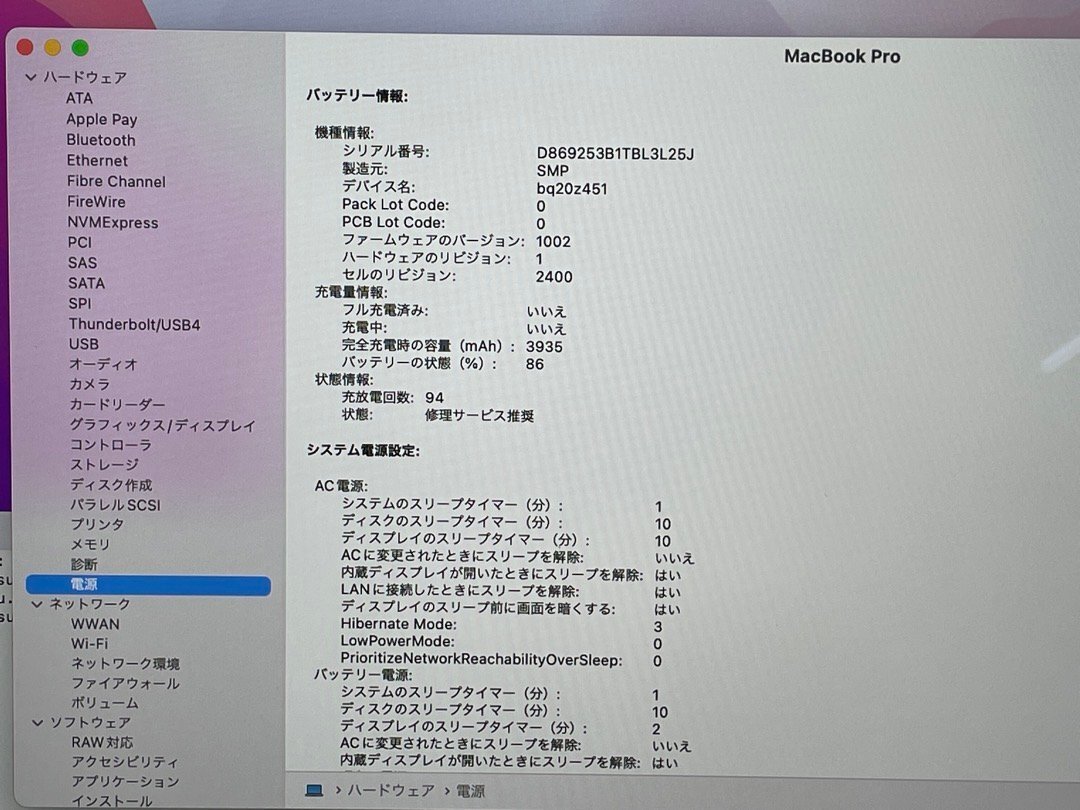1080x810 pixels.
Task: Click PrioritizeNetworkReachabilityOverSleep label
Action: (481, 659)
